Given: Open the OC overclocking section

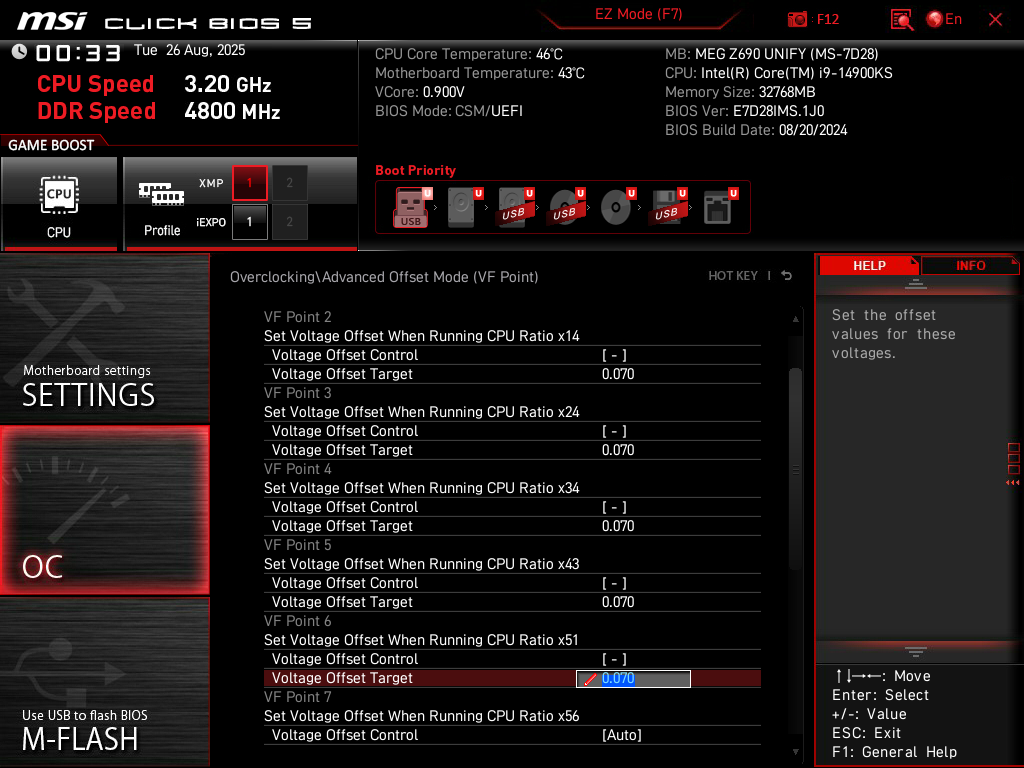Looking at the screenshot, I should pos(104,511).
